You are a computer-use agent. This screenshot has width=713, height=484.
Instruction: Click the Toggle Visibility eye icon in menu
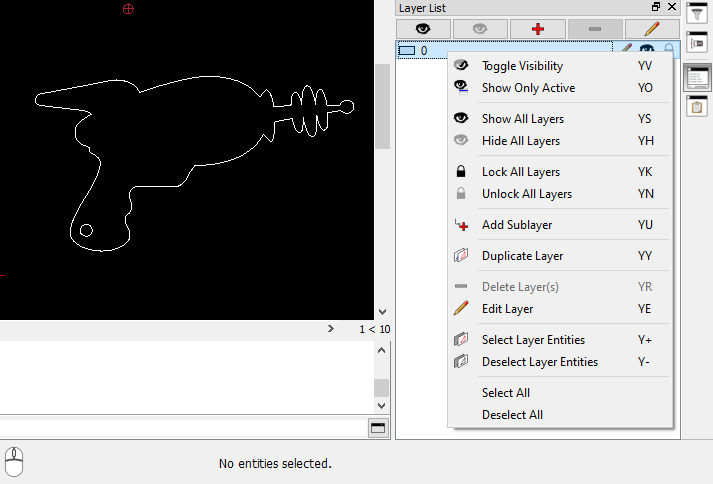pyautogui.click(x=461, y=65)
